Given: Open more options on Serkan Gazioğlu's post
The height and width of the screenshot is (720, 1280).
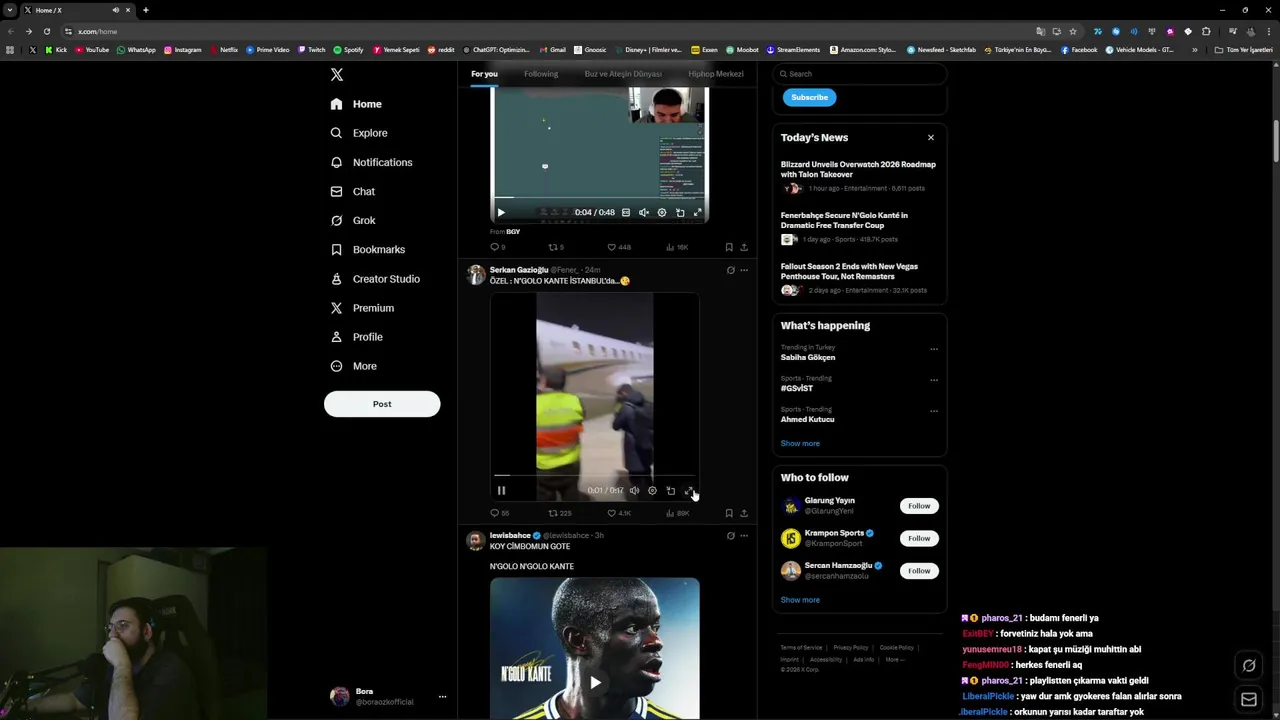Looking at the screenshot, I should click(744, 270).
